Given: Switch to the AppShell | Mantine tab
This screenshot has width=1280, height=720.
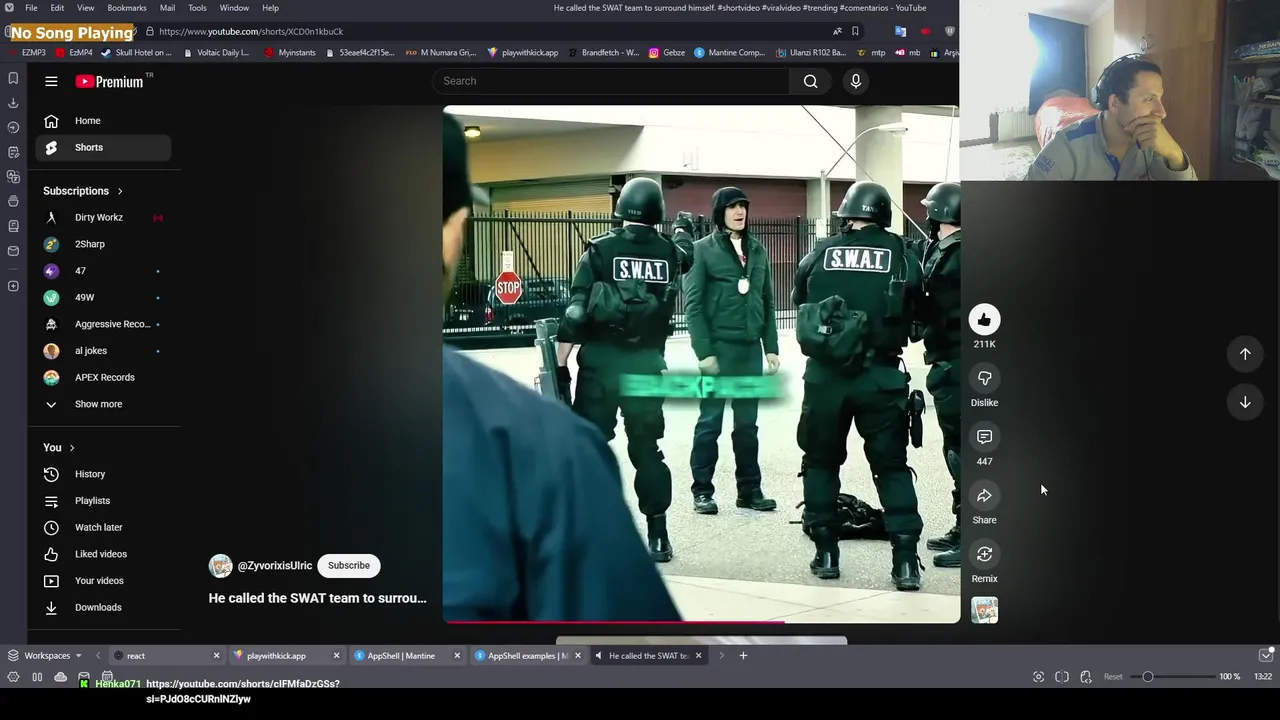Looking at the screenshot, I should click(405, 656).
